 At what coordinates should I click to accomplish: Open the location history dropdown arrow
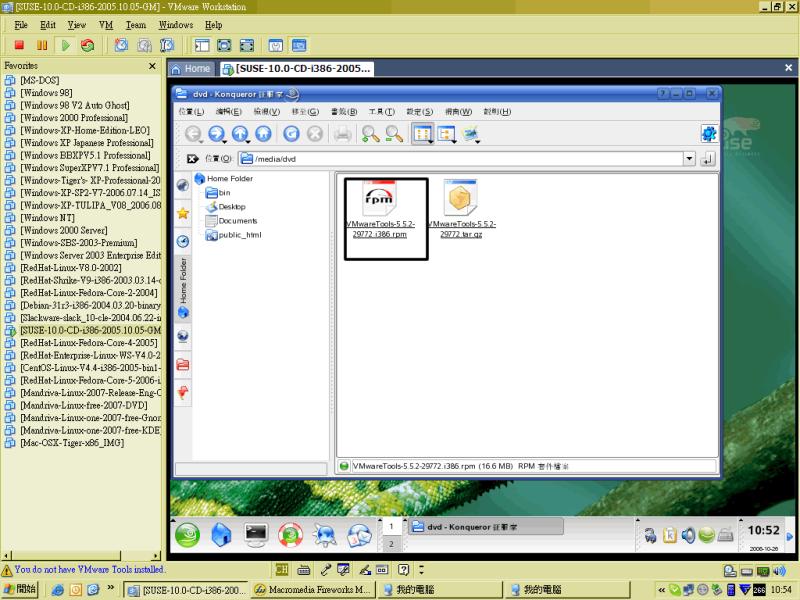[689, 159]
